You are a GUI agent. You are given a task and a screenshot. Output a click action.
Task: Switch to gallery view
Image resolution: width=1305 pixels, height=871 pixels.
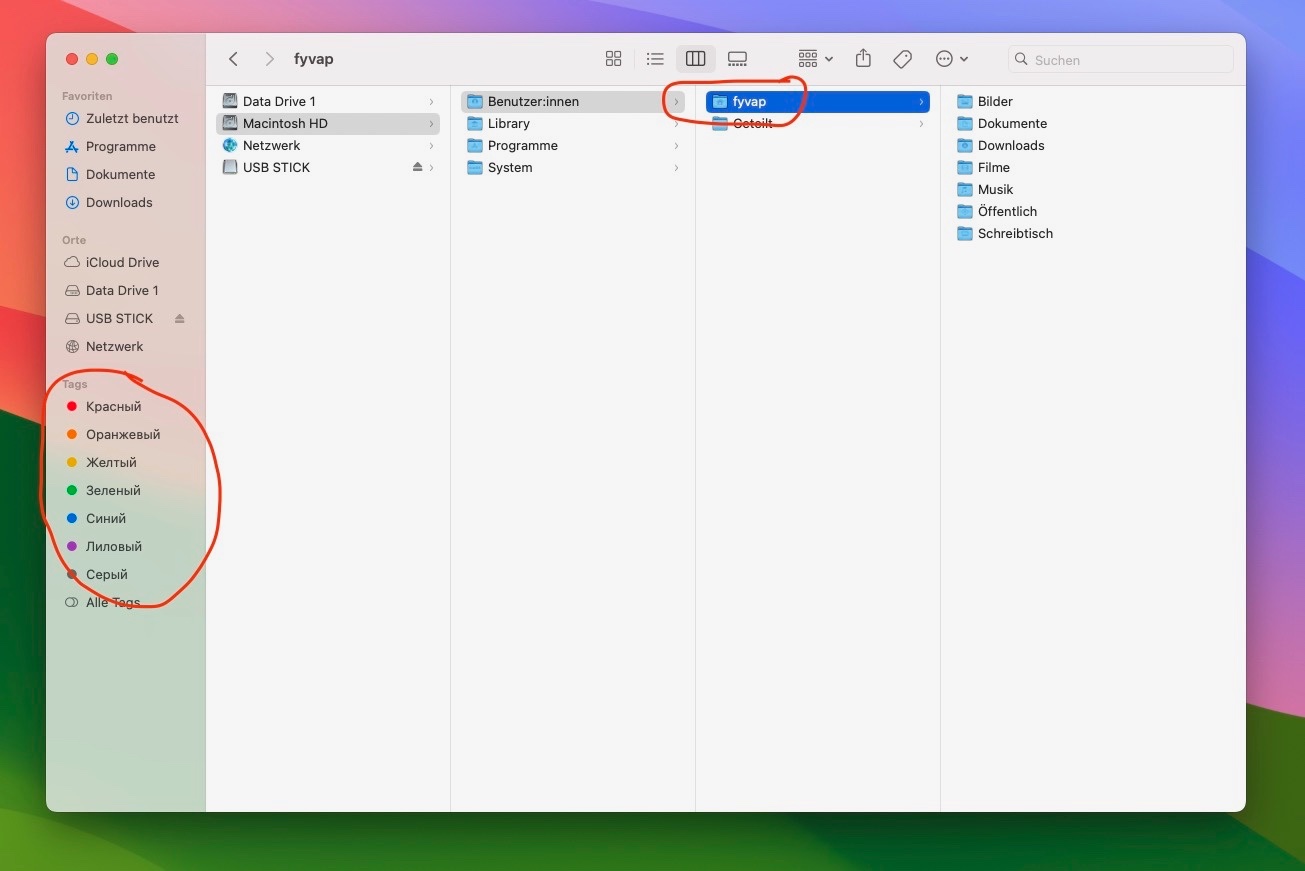[x=737, y=59]
